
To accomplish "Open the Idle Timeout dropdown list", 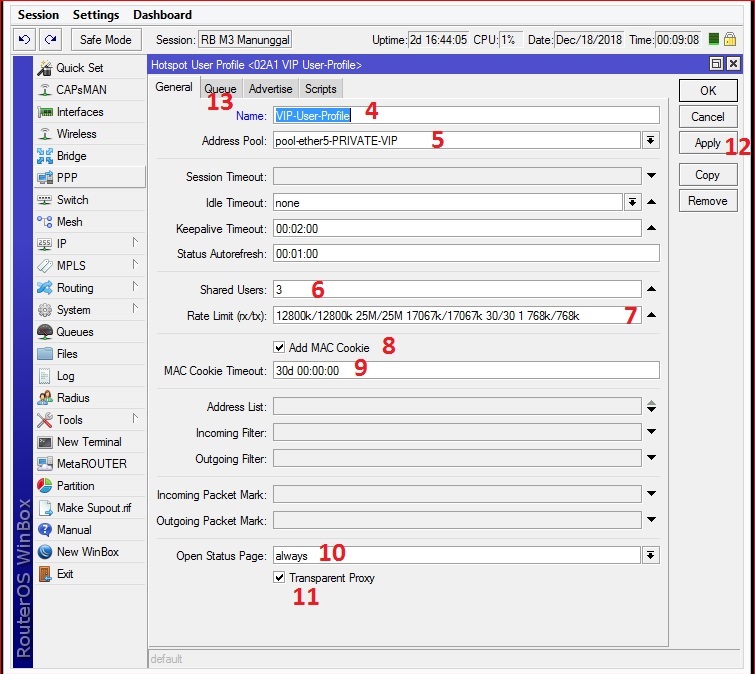I will (x=632, y=202).
